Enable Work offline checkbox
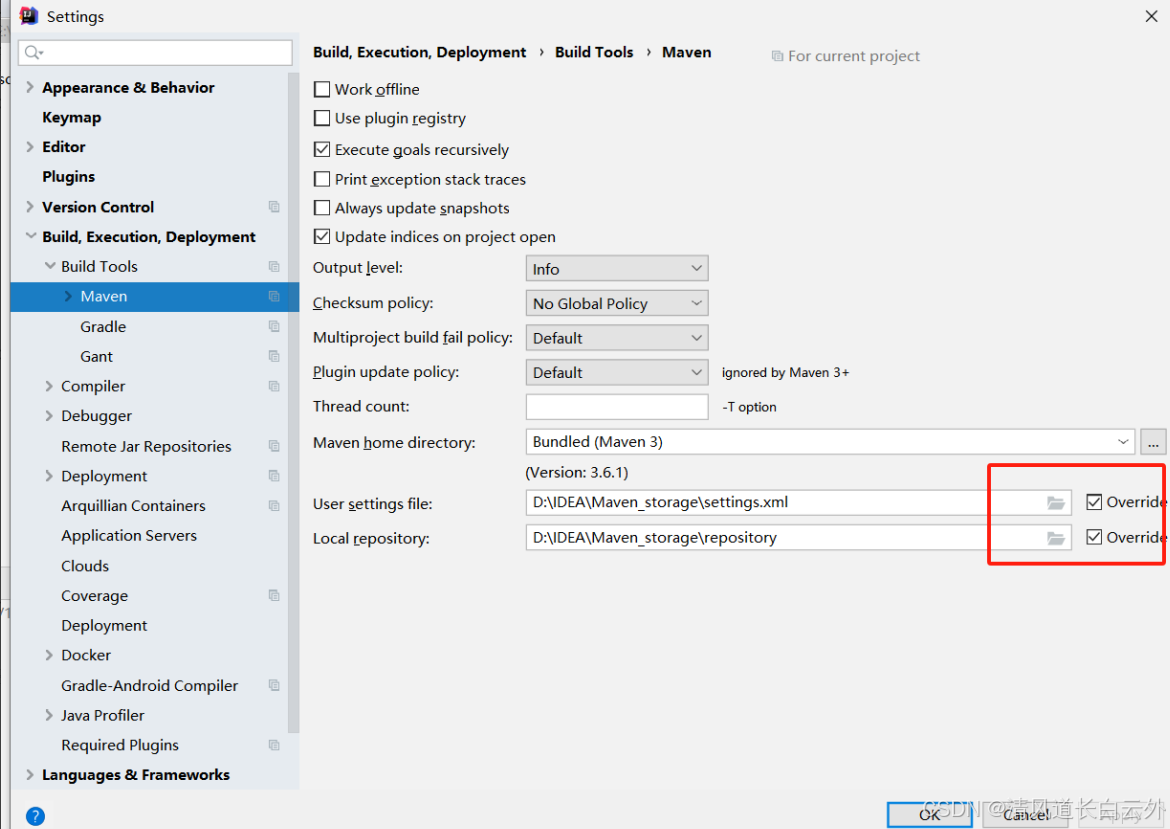Viewport: 1170px width, 829px height. [322, 90]
